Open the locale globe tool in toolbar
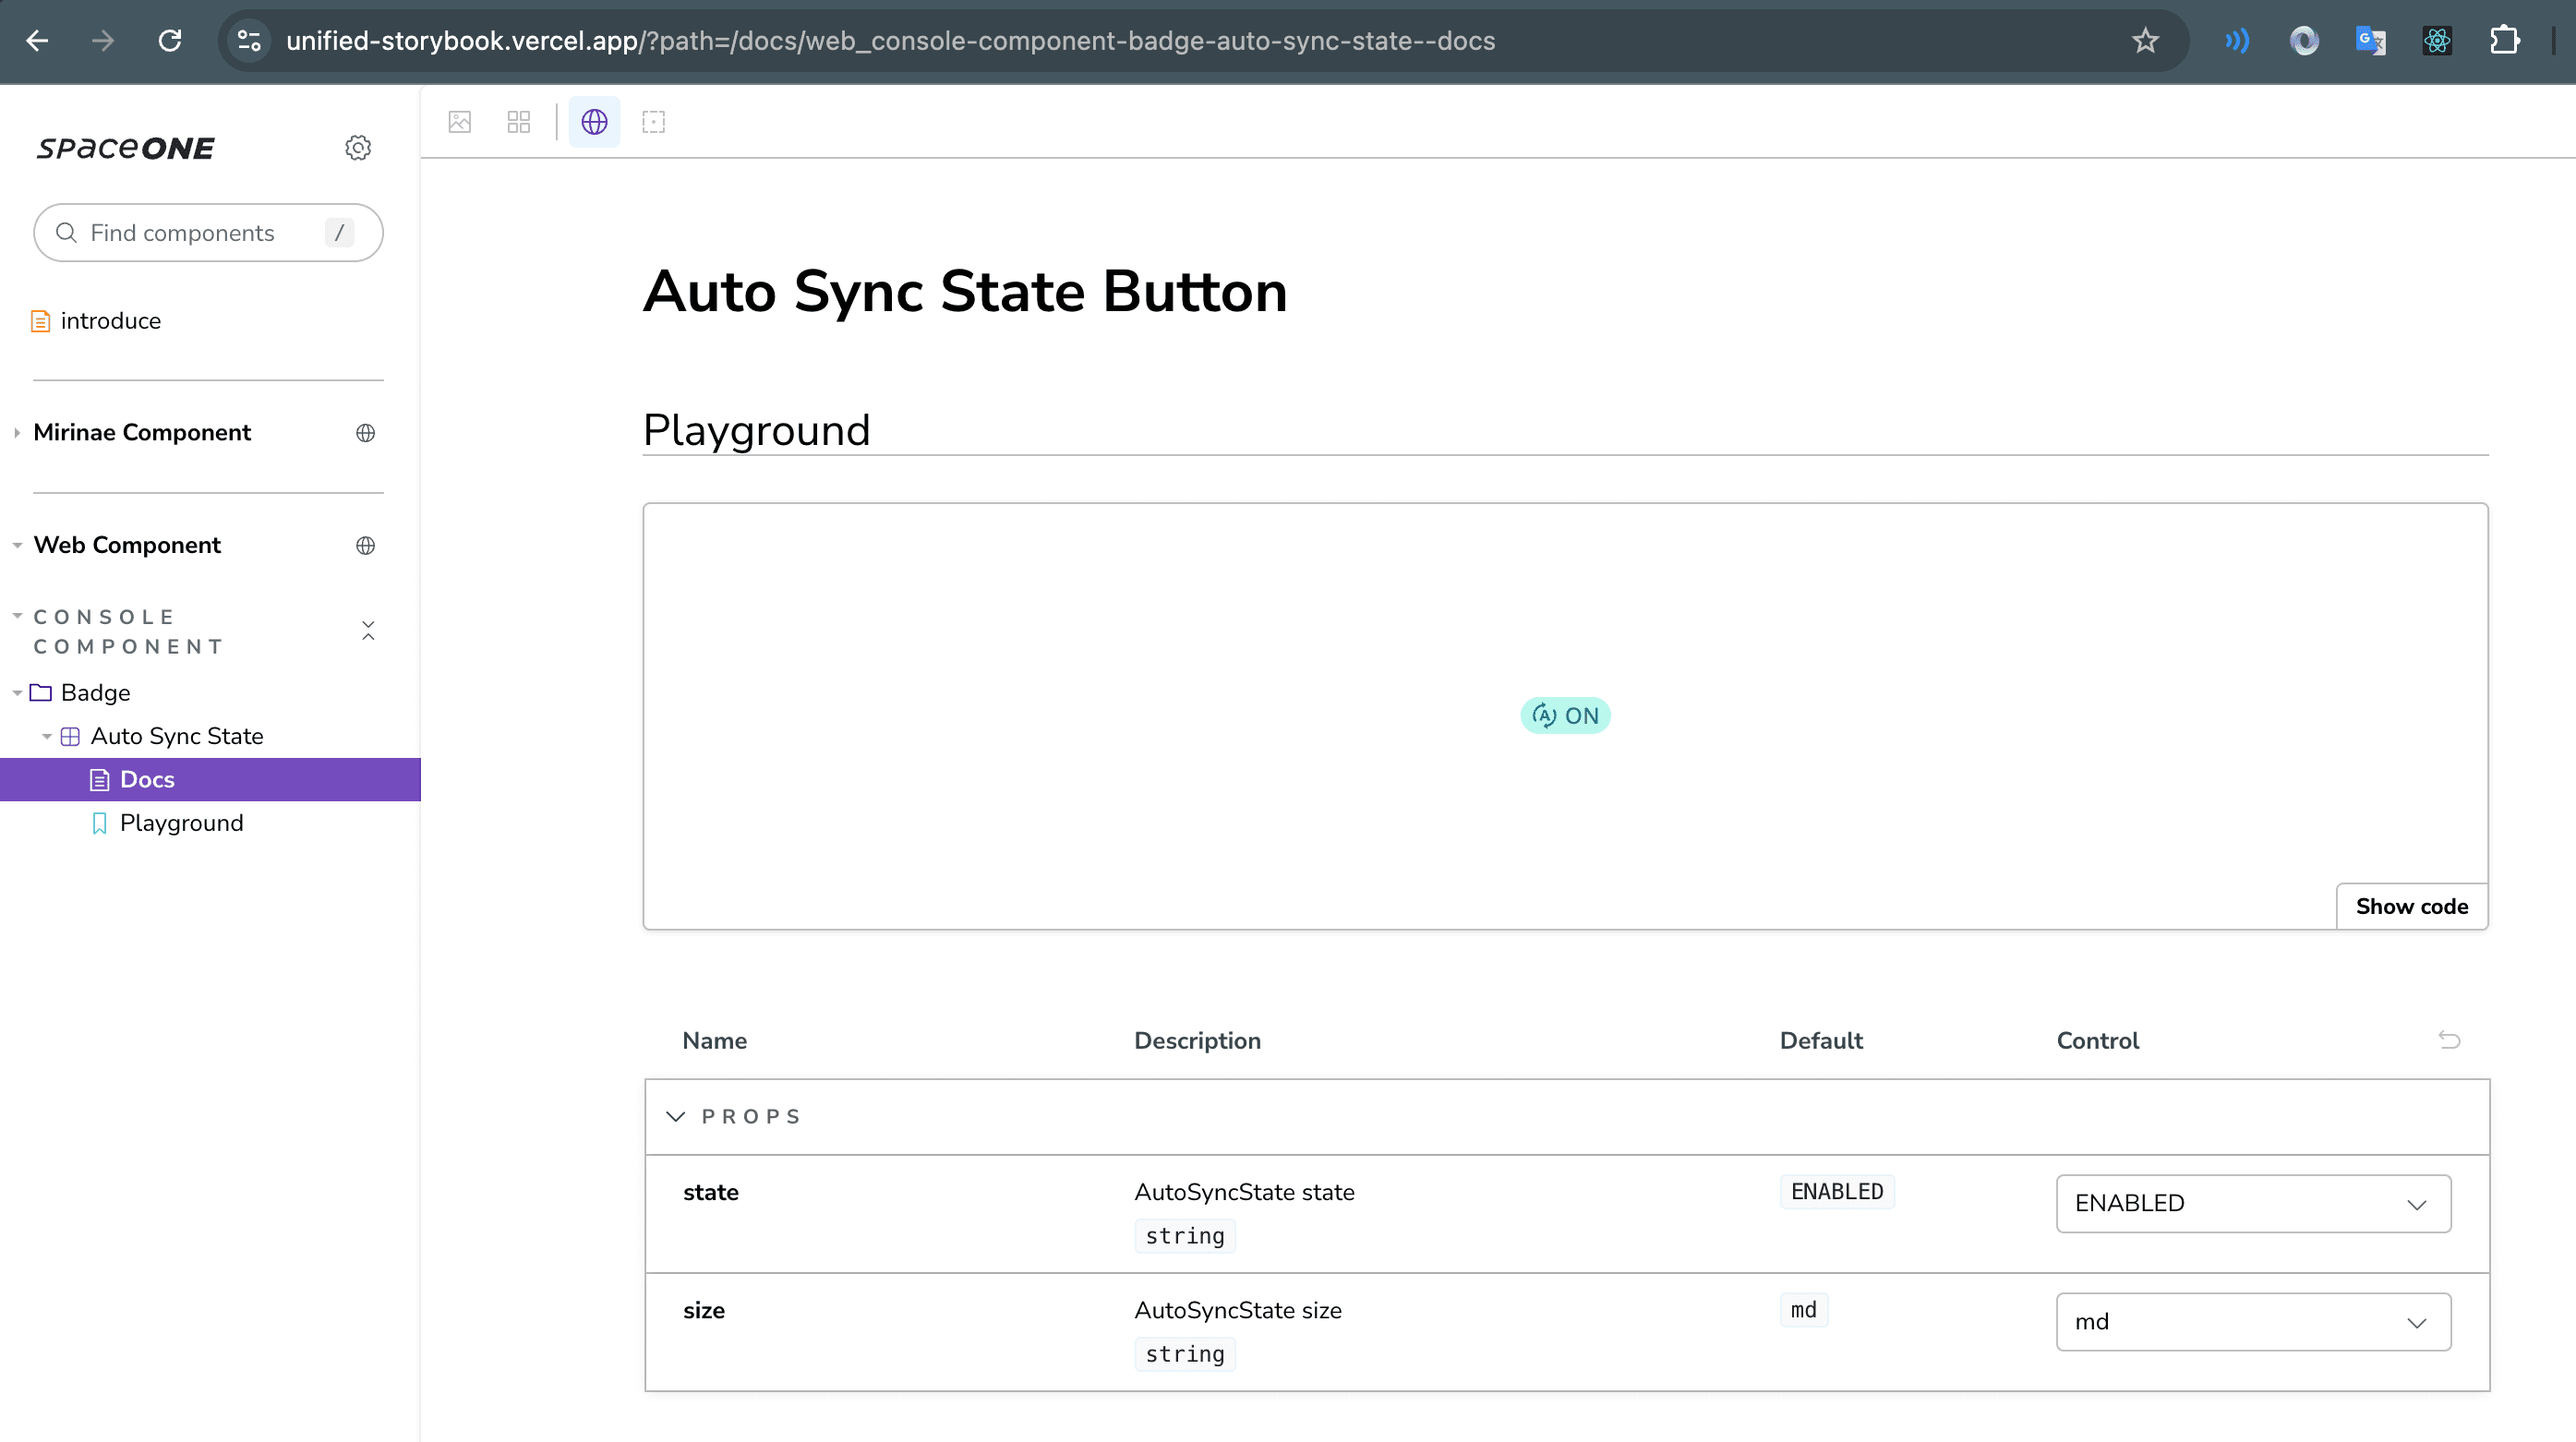Viewport: 2576px width, 1442px height. point(594,122)
